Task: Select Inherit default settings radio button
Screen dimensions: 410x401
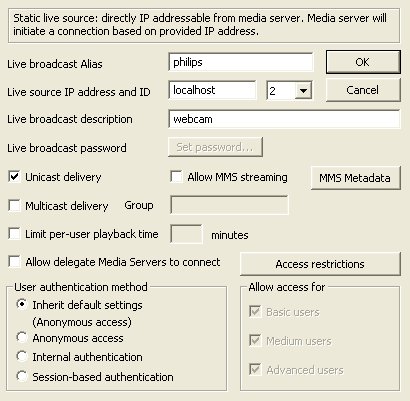Action: 22,304
